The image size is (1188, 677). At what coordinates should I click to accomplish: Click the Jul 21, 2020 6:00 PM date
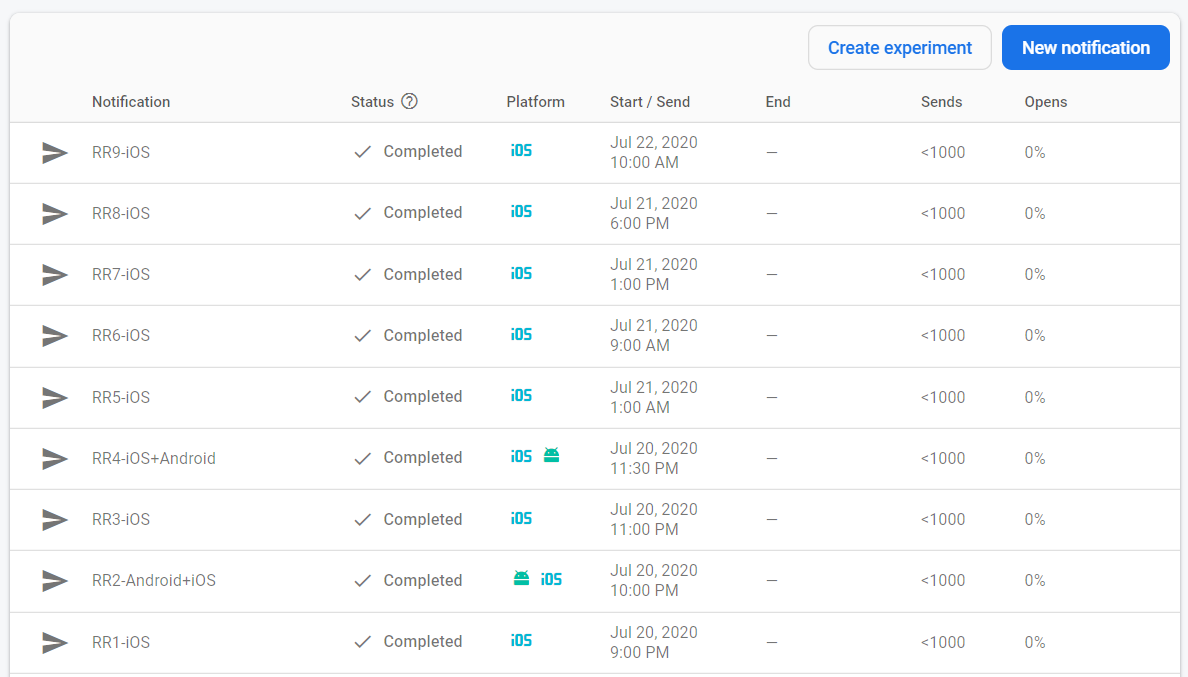(x=654, y=214)
